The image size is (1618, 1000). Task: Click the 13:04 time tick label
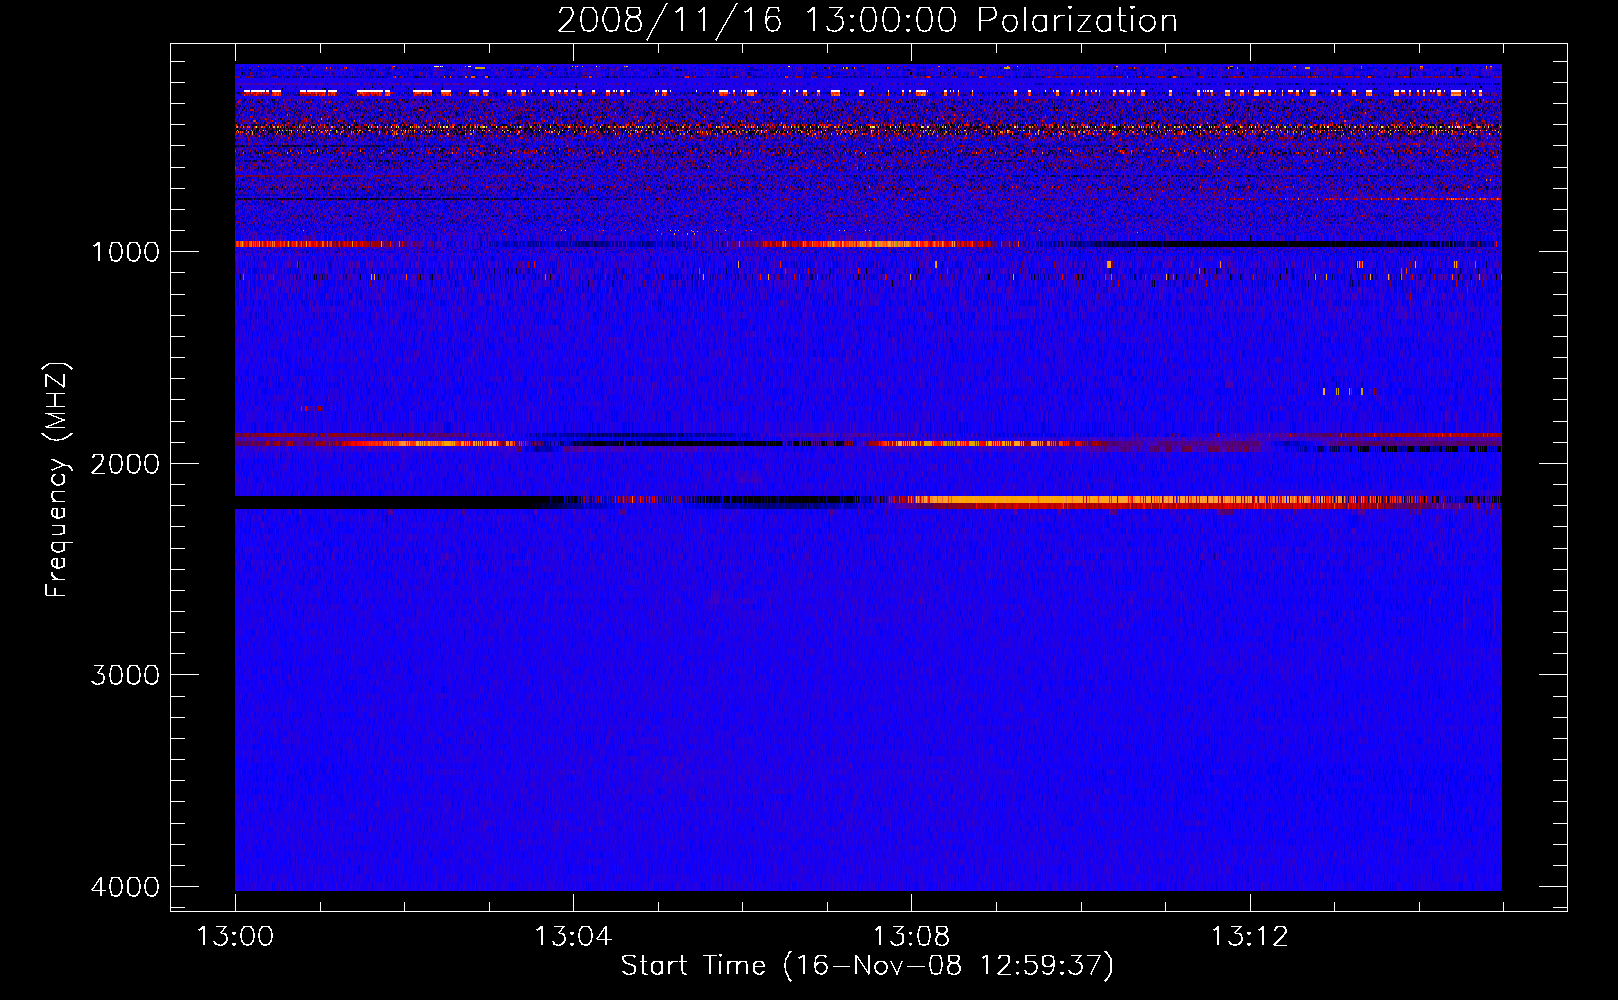click(x=573, y=937)
